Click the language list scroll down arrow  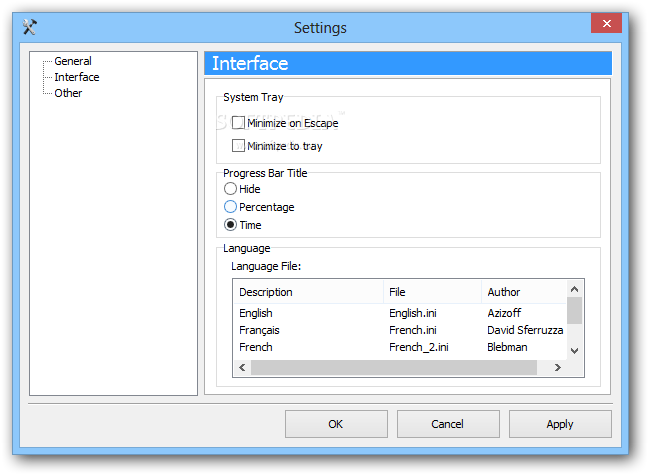click(574, 351)
